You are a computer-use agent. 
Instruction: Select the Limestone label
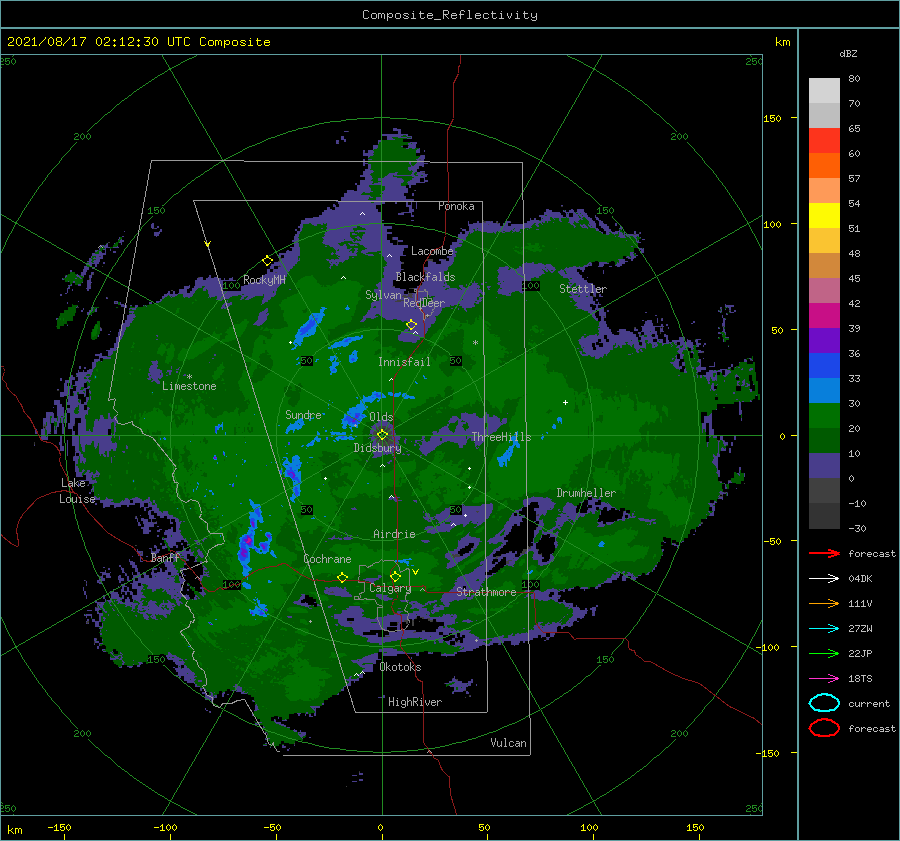(189, 386)
